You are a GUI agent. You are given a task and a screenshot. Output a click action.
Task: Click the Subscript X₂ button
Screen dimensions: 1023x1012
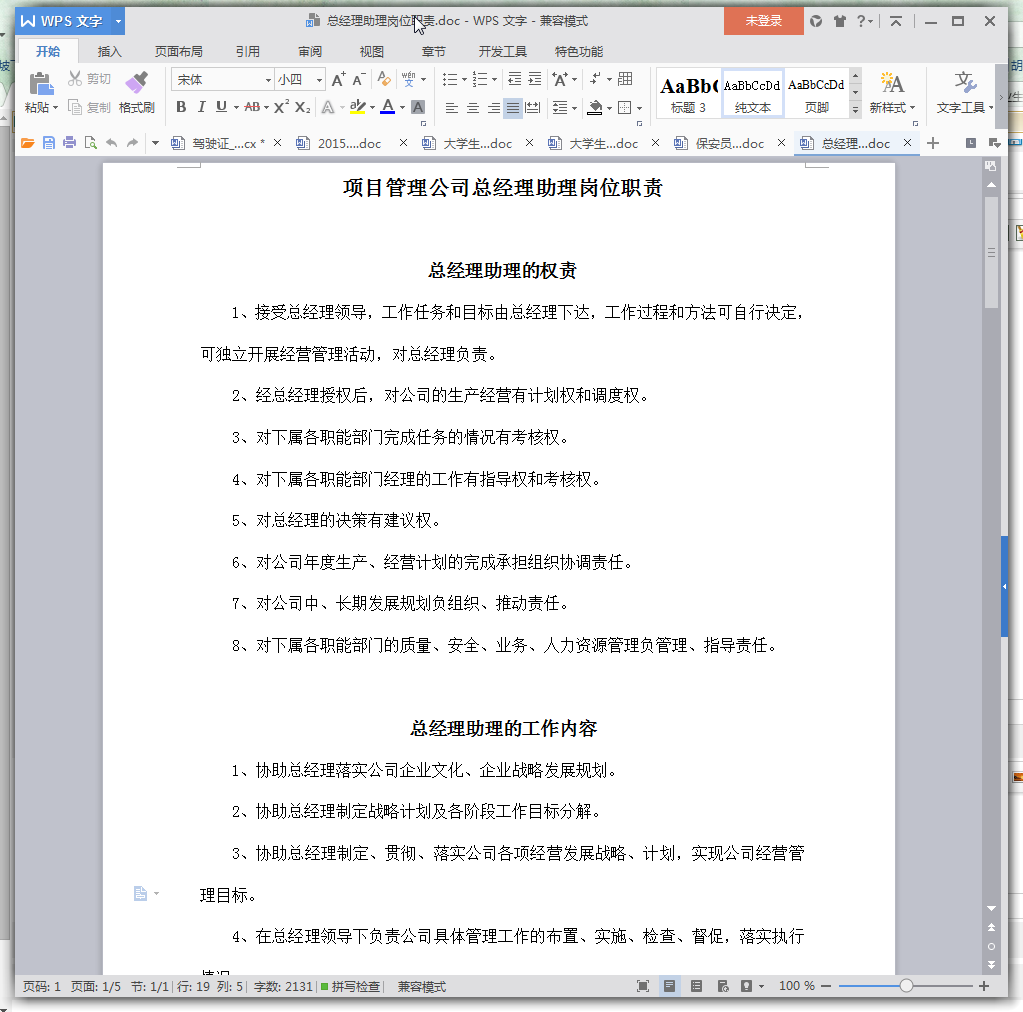click(x=302, y=107)
